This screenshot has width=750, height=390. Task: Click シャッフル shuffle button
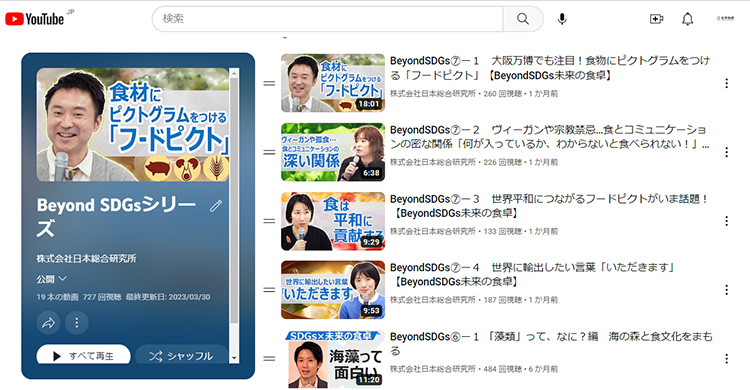tap(182, 355)
